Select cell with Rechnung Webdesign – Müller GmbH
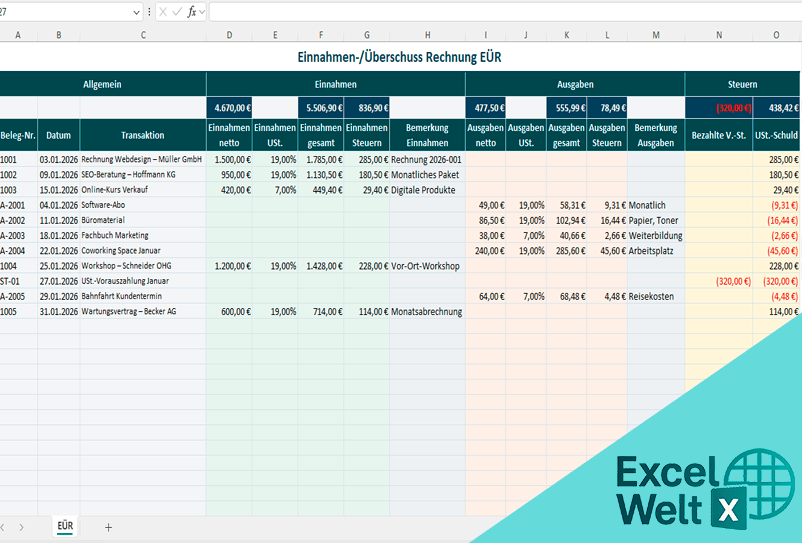Screen dimensions: 802x543 tap(143, 159)
